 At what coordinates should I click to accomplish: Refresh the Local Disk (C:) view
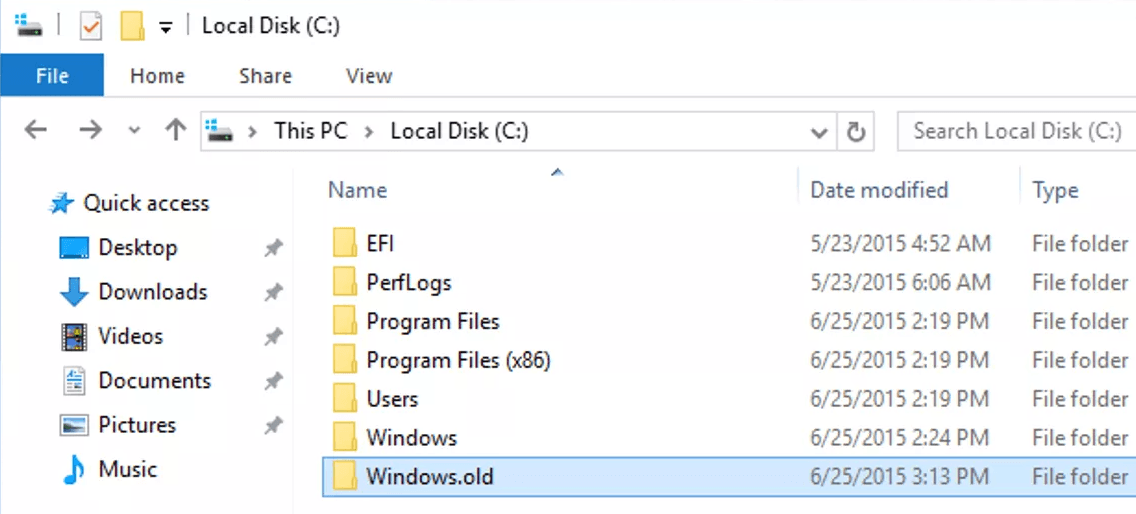(855, 131)
